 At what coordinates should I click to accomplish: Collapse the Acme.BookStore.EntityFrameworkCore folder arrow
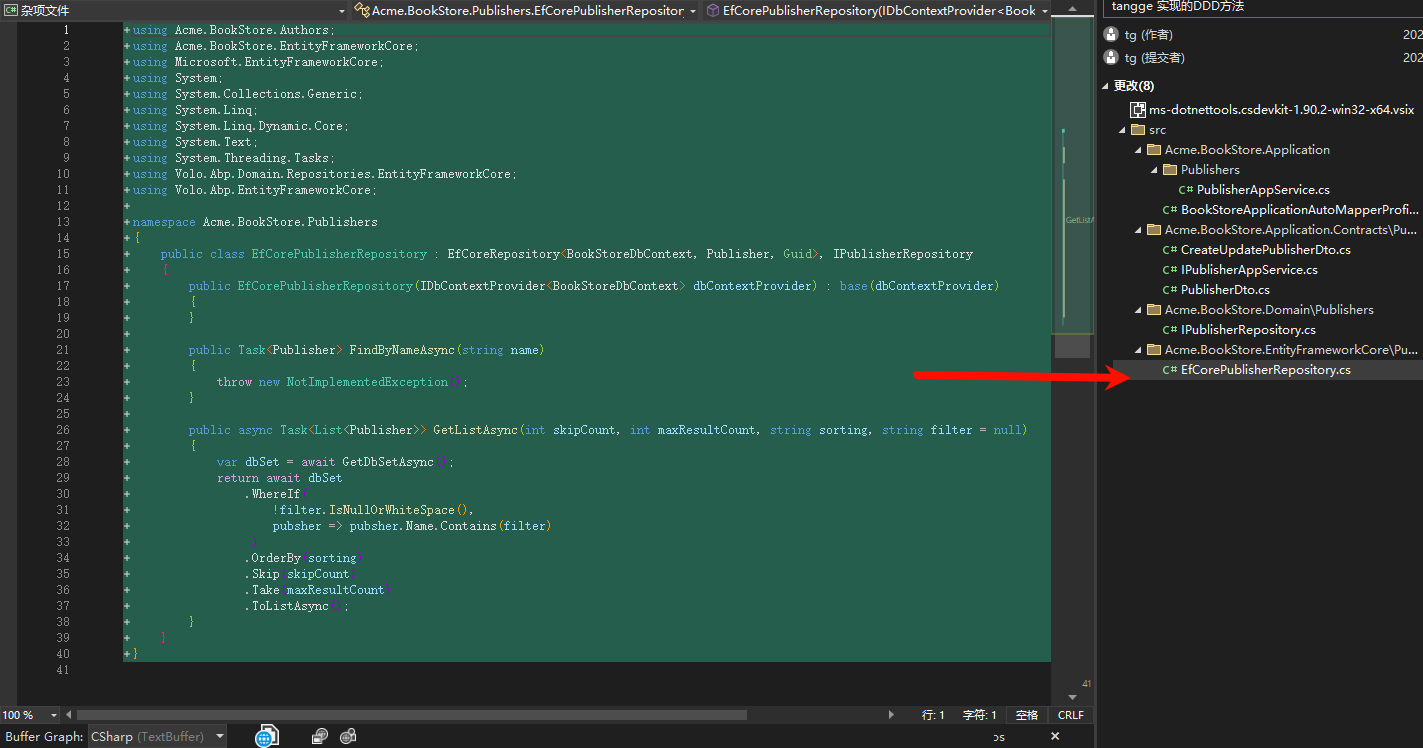[x=1138, y=350]
